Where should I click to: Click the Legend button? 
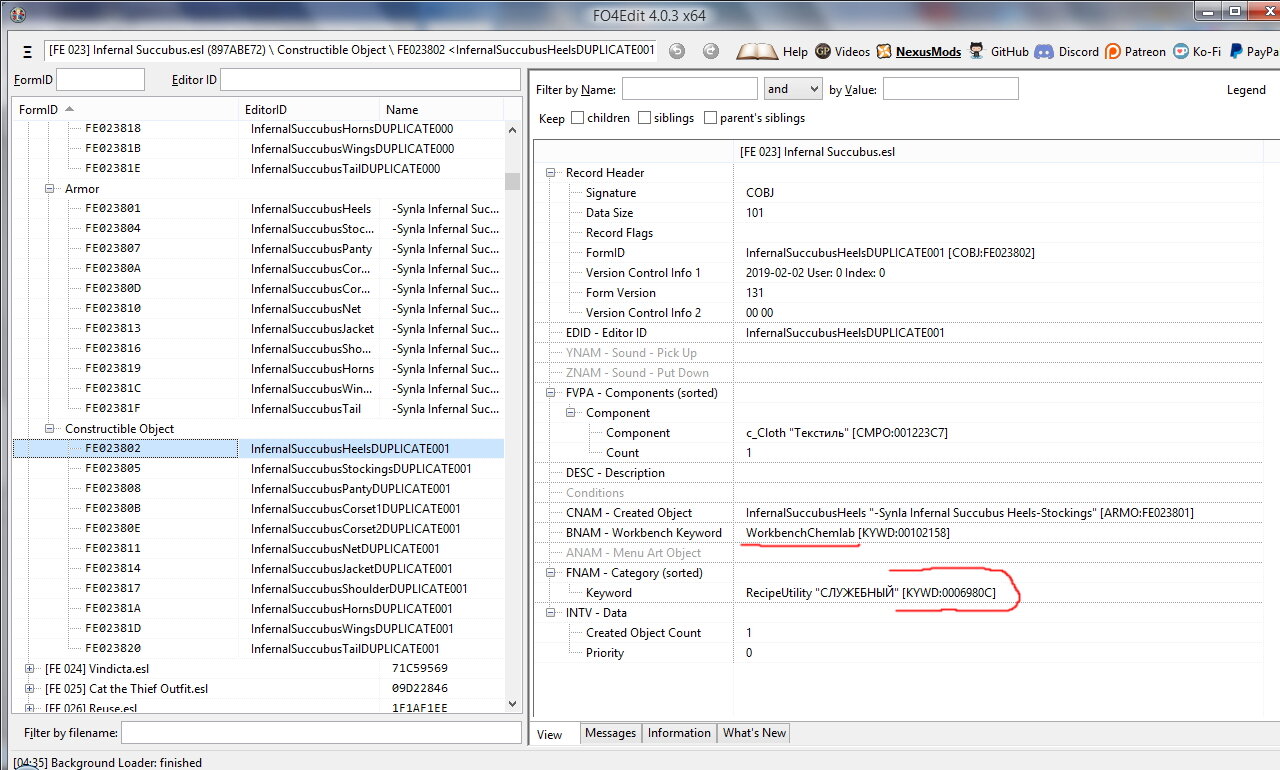[x=1245, y=89]
